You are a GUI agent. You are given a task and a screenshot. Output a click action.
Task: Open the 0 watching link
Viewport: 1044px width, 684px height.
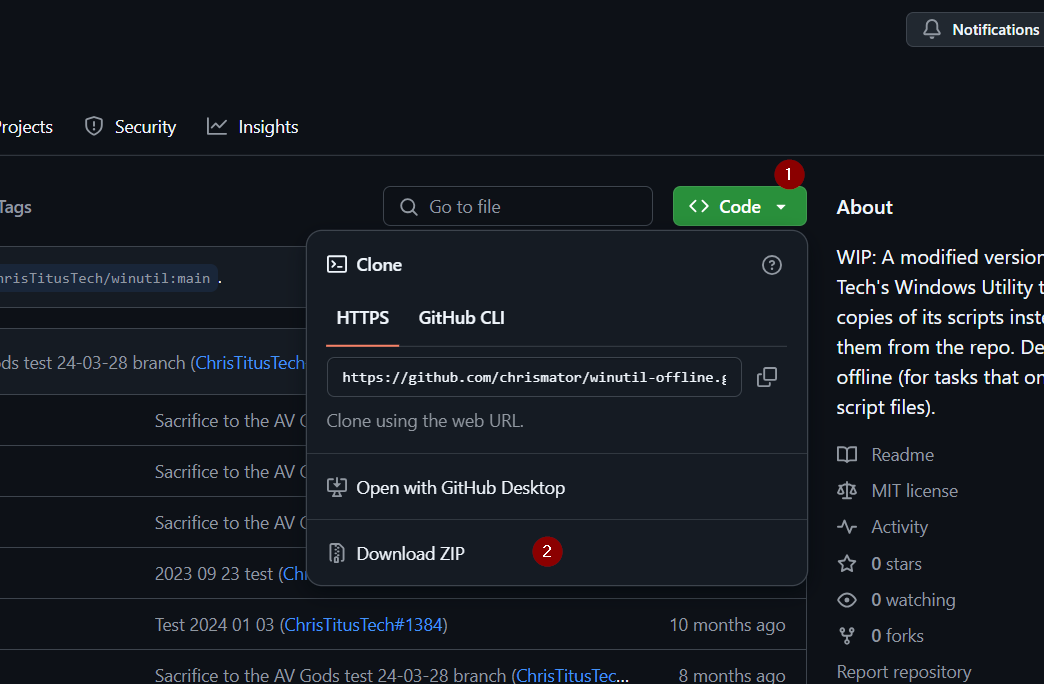[x=913, y=600]
